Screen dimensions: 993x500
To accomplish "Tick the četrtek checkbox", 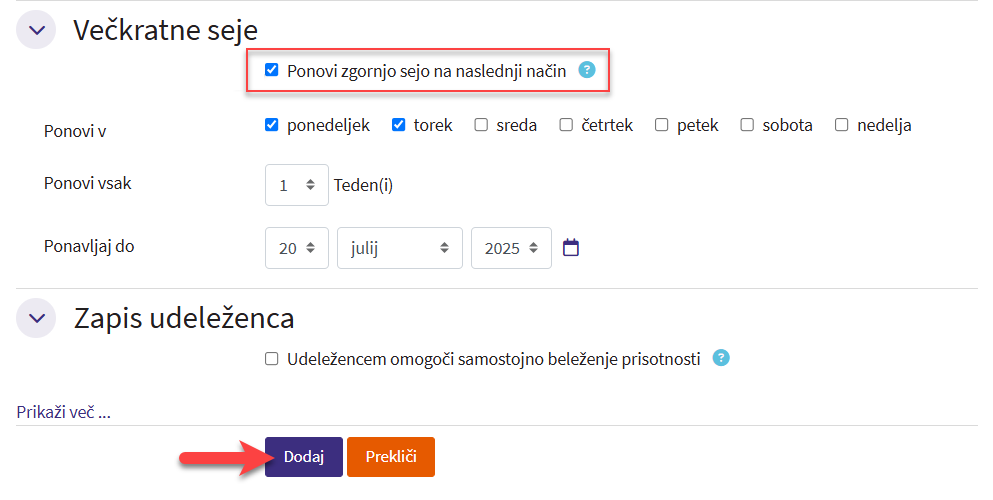I will point(566,125).
